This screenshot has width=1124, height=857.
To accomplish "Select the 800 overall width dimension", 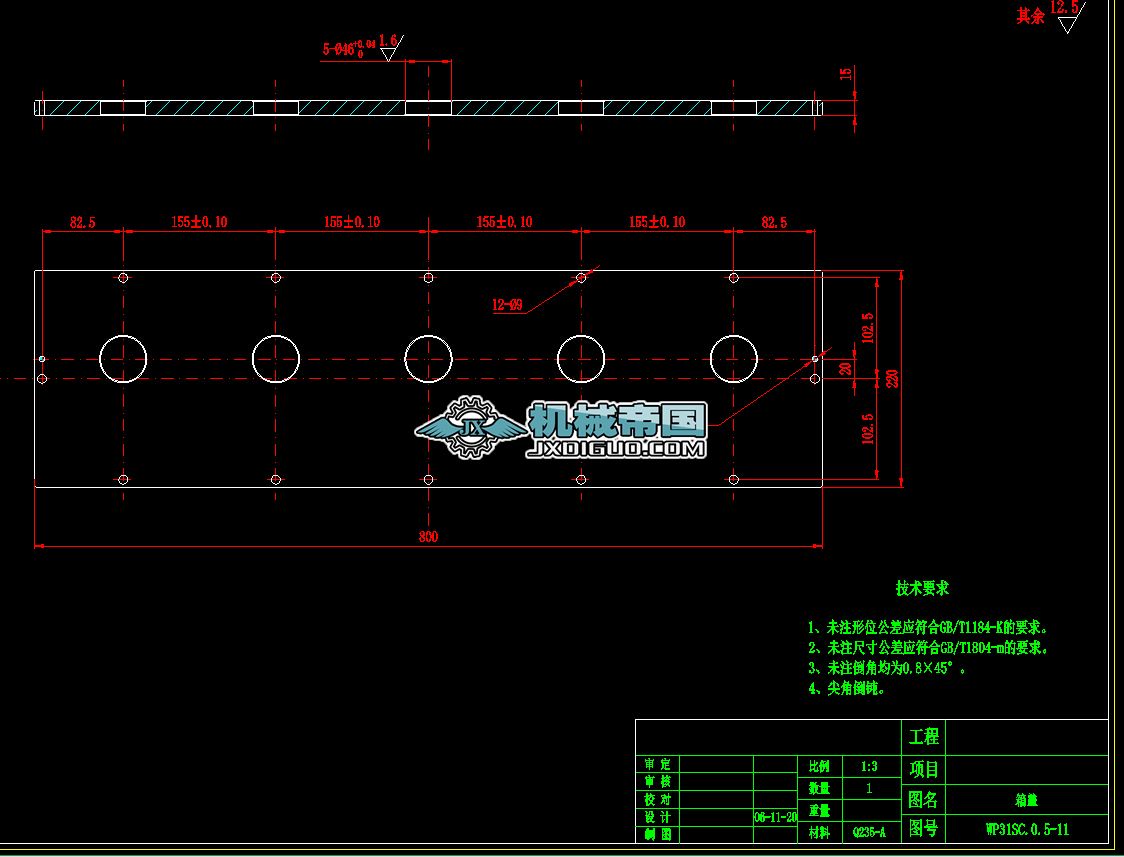I will pyautogui.click(x=427, y=536).
